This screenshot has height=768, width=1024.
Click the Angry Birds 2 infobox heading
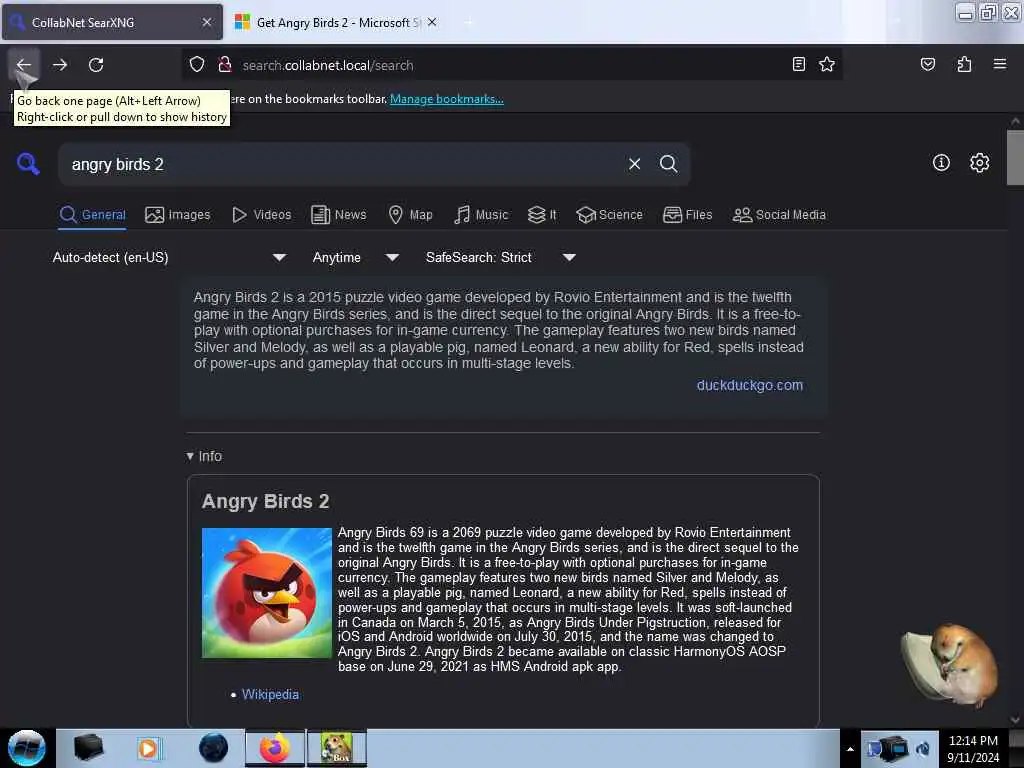click(265, 501)
